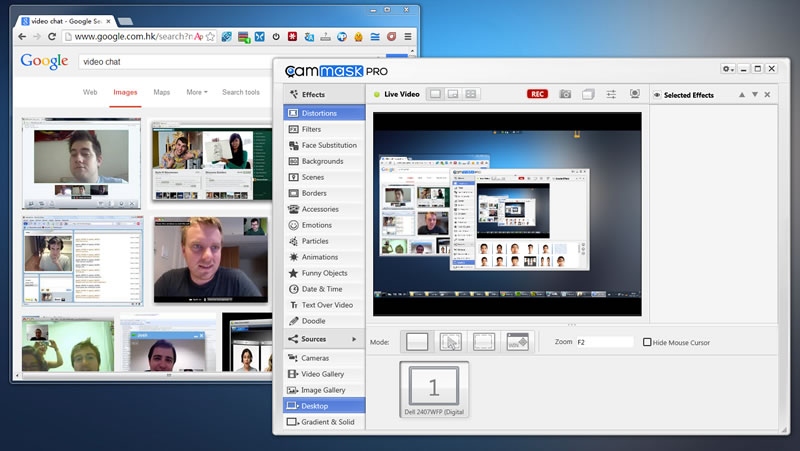The width and height of the screenshot is (800, 451).
Task: Click the Google logo
Action: click(44, 61)
